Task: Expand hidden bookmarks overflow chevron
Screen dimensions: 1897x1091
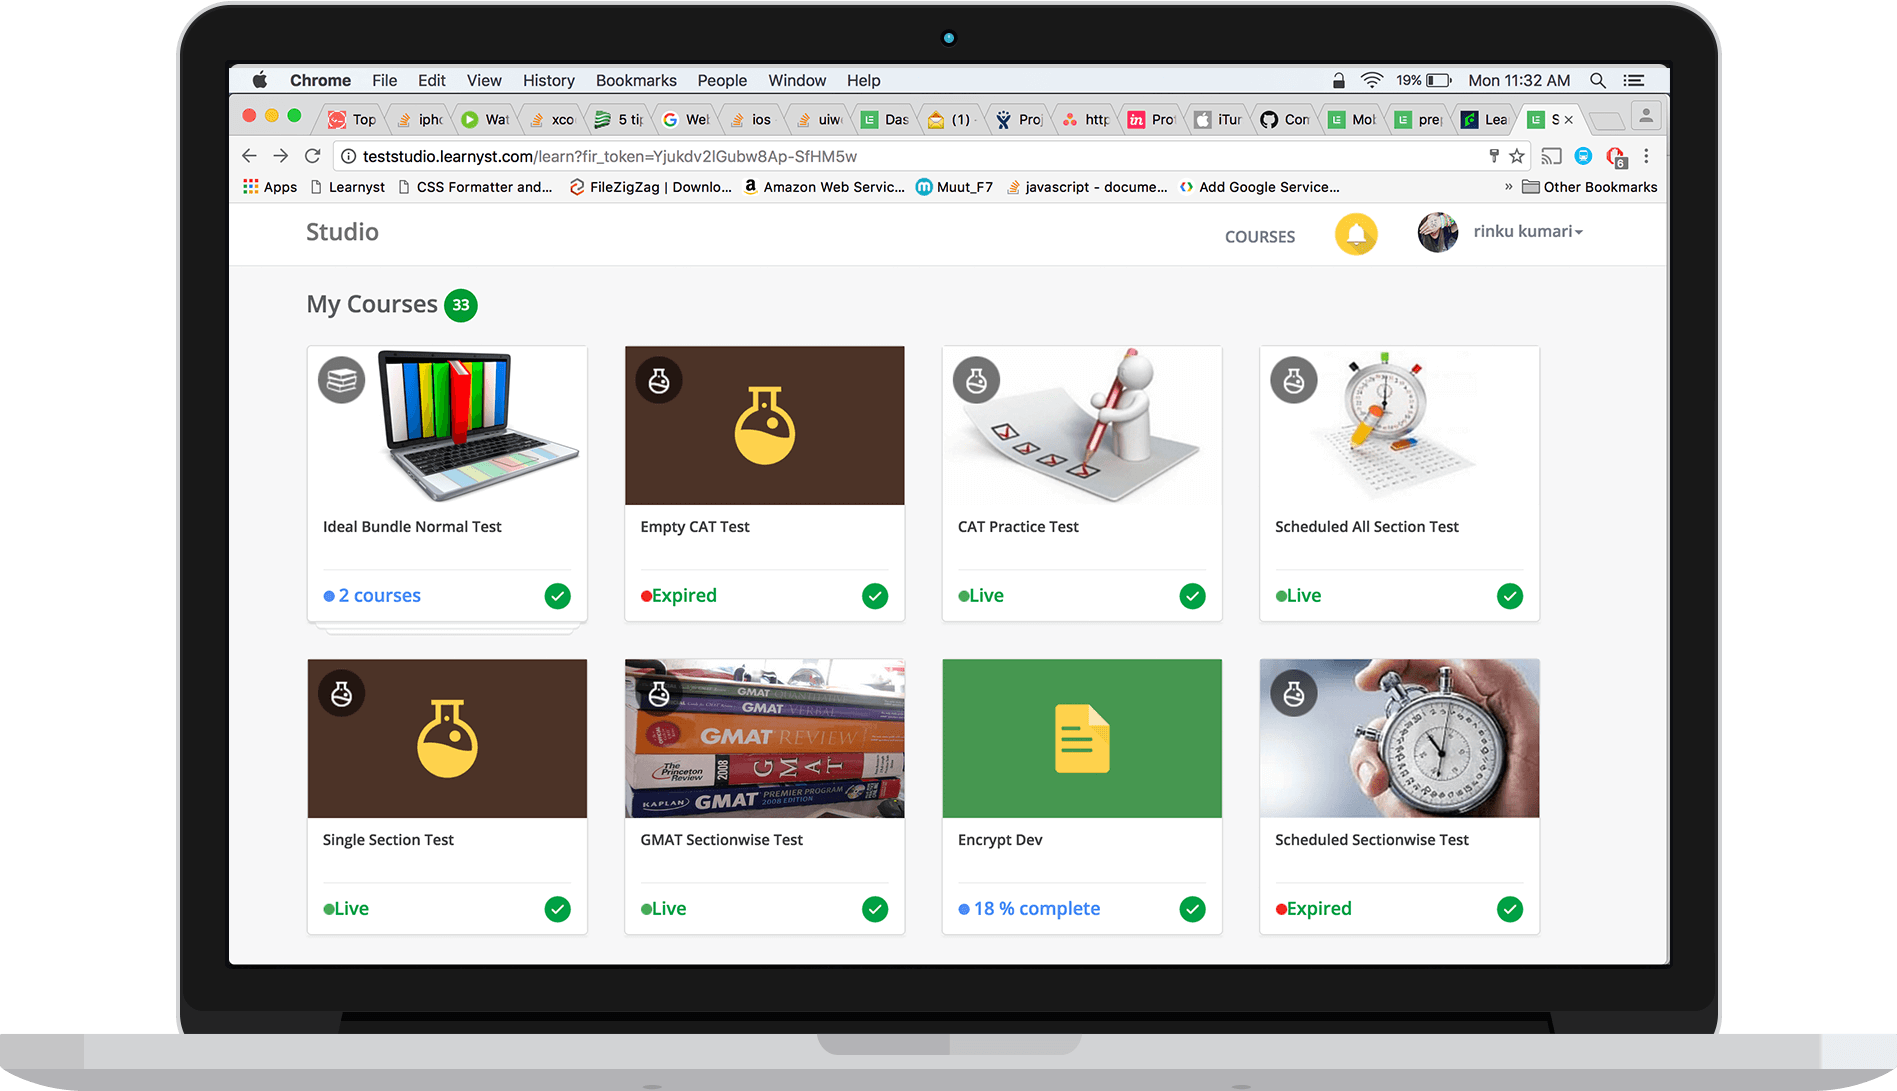Action: (1508, 187)
